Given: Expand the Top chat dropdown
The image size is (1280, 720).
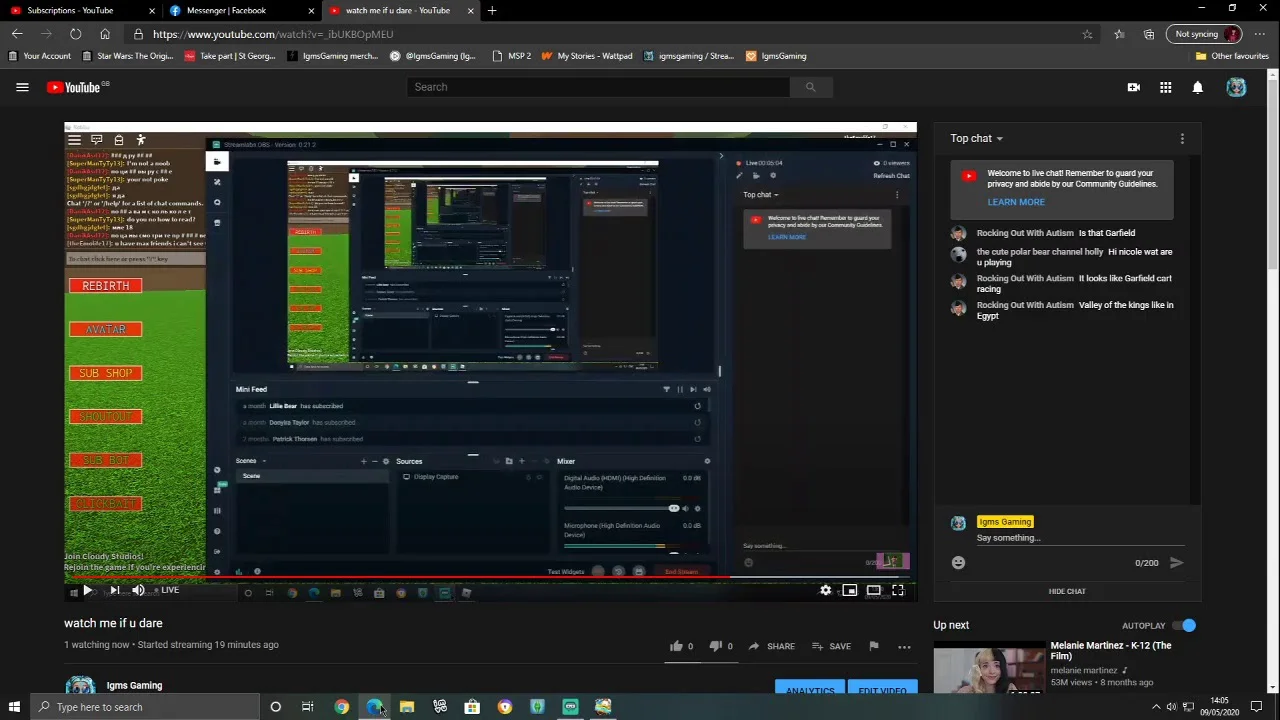Looking at the screenshot, I should point(976,138).
